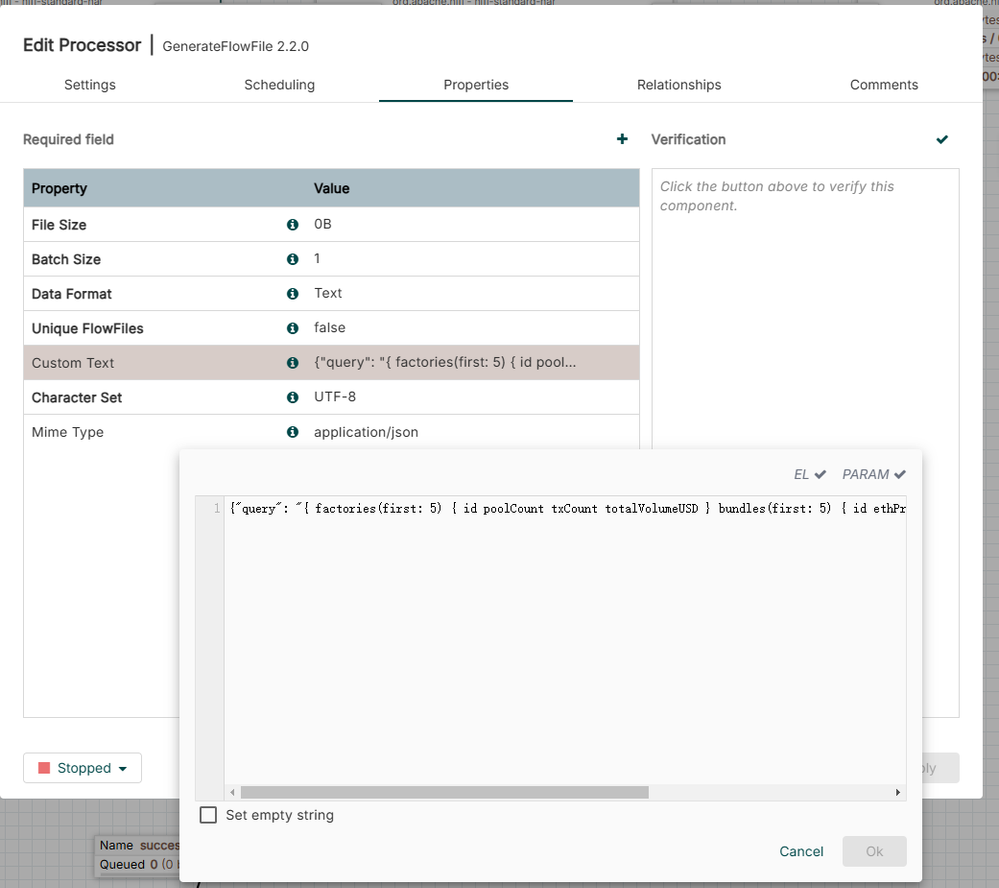
Task: Click the Custom Text info icon
Action: coord(293,363)
